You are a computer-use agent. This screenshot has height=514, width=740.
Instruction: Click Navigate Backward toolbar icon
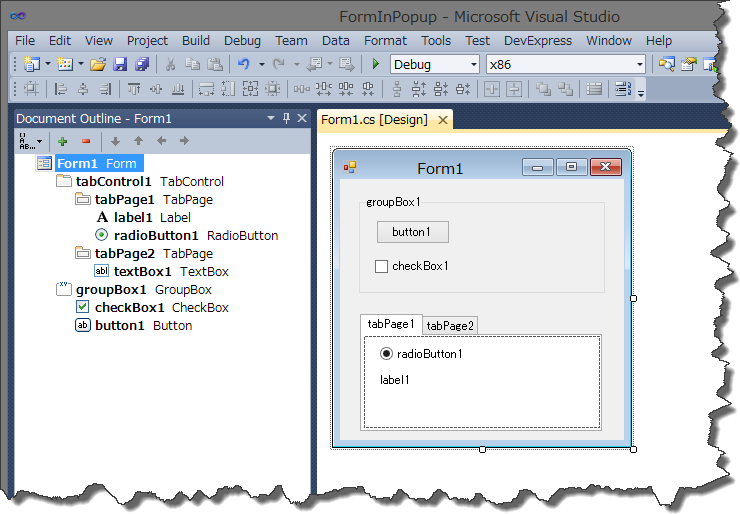coord(314,64)
